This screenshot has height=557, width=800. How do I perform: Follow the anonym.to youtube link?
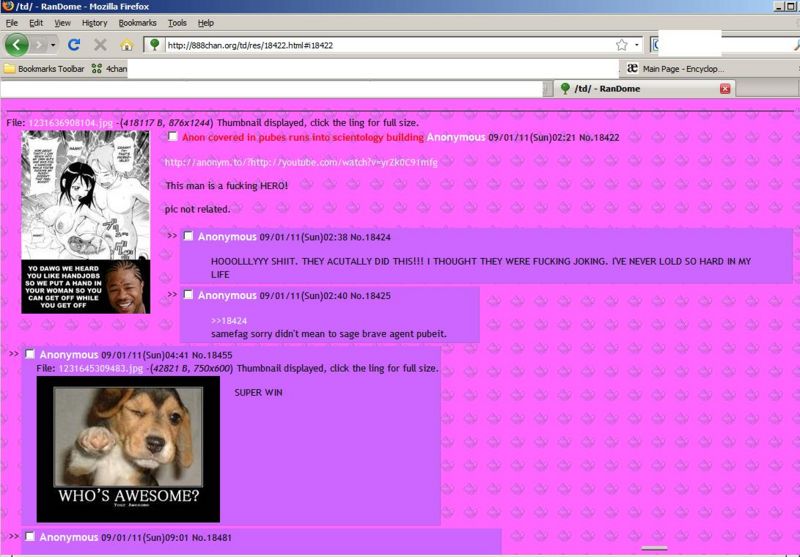301,162
